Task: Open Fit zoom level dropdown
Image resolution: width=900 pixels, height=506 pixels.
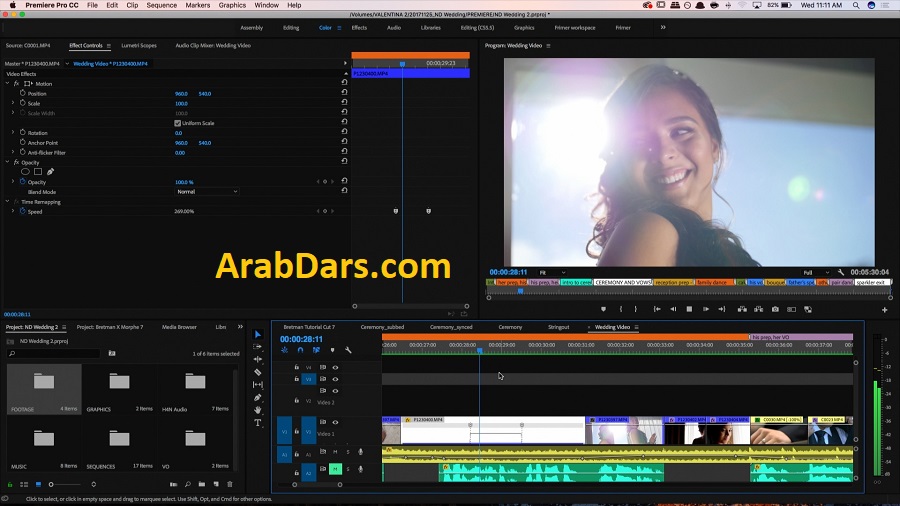Action: (552, 273)
